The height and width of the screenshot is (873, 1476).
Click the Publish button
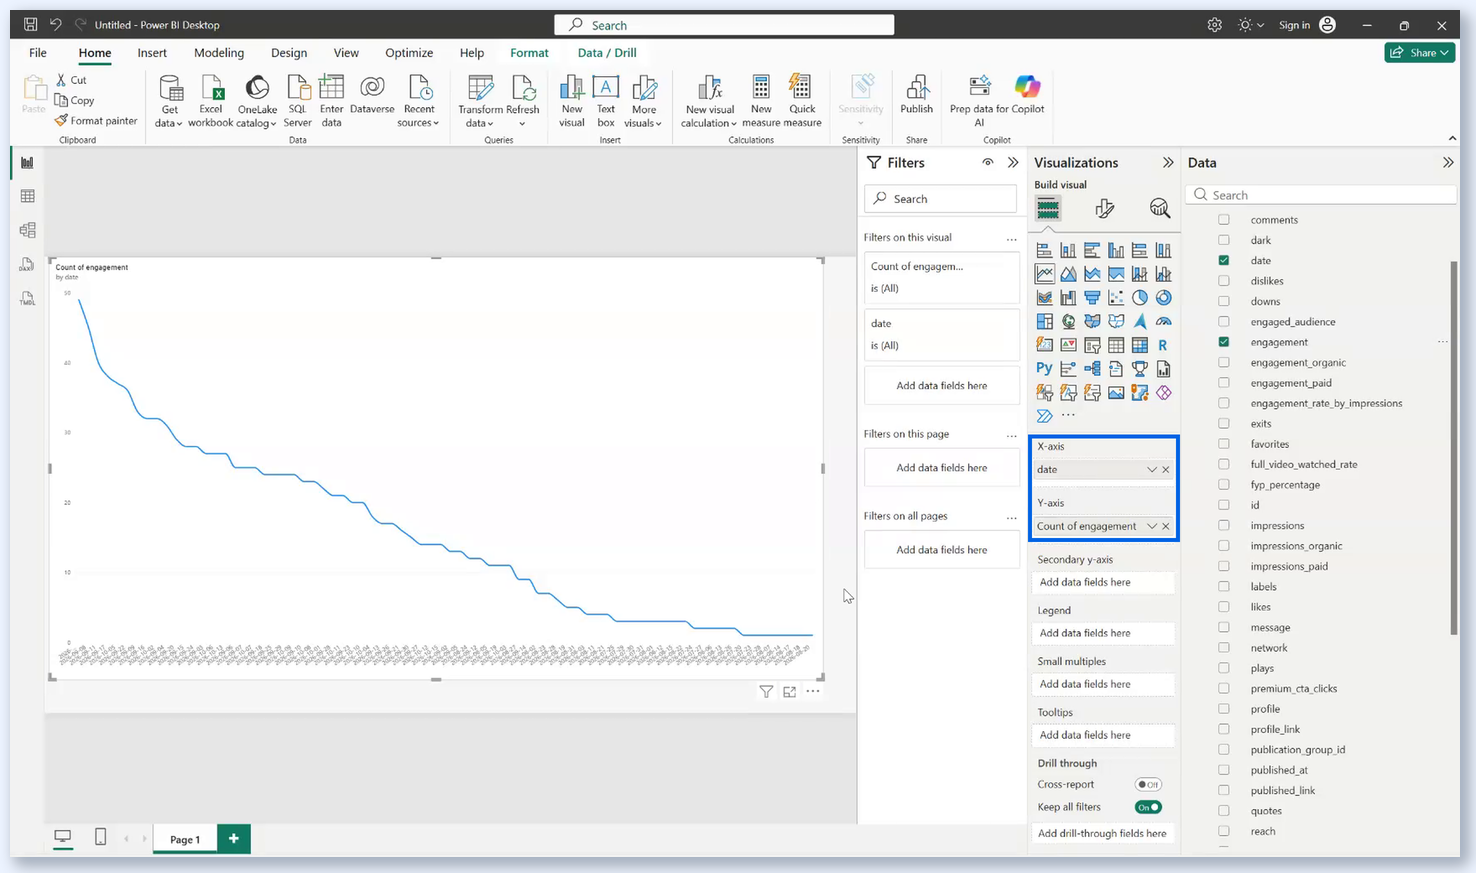point(916,96)
